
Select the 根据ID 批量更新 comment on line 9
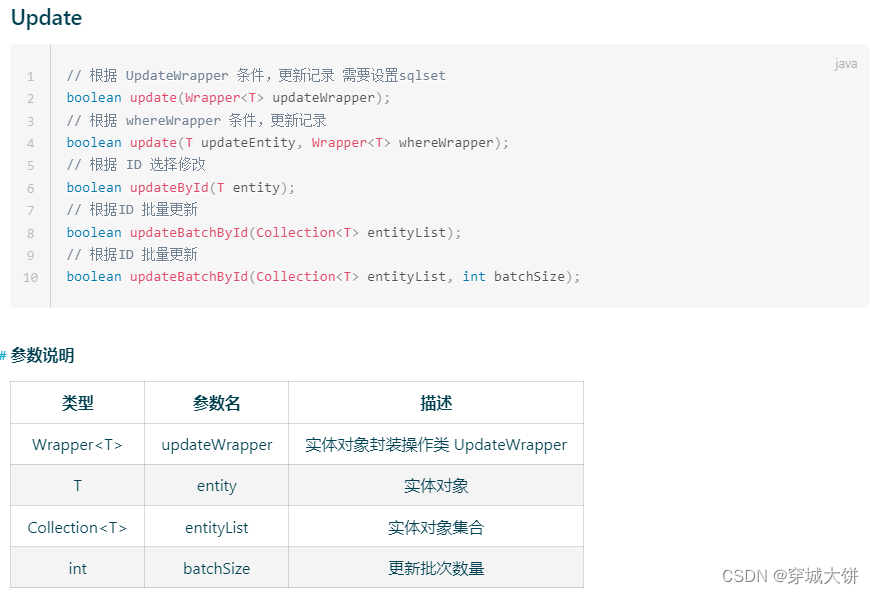coord(132,255)
